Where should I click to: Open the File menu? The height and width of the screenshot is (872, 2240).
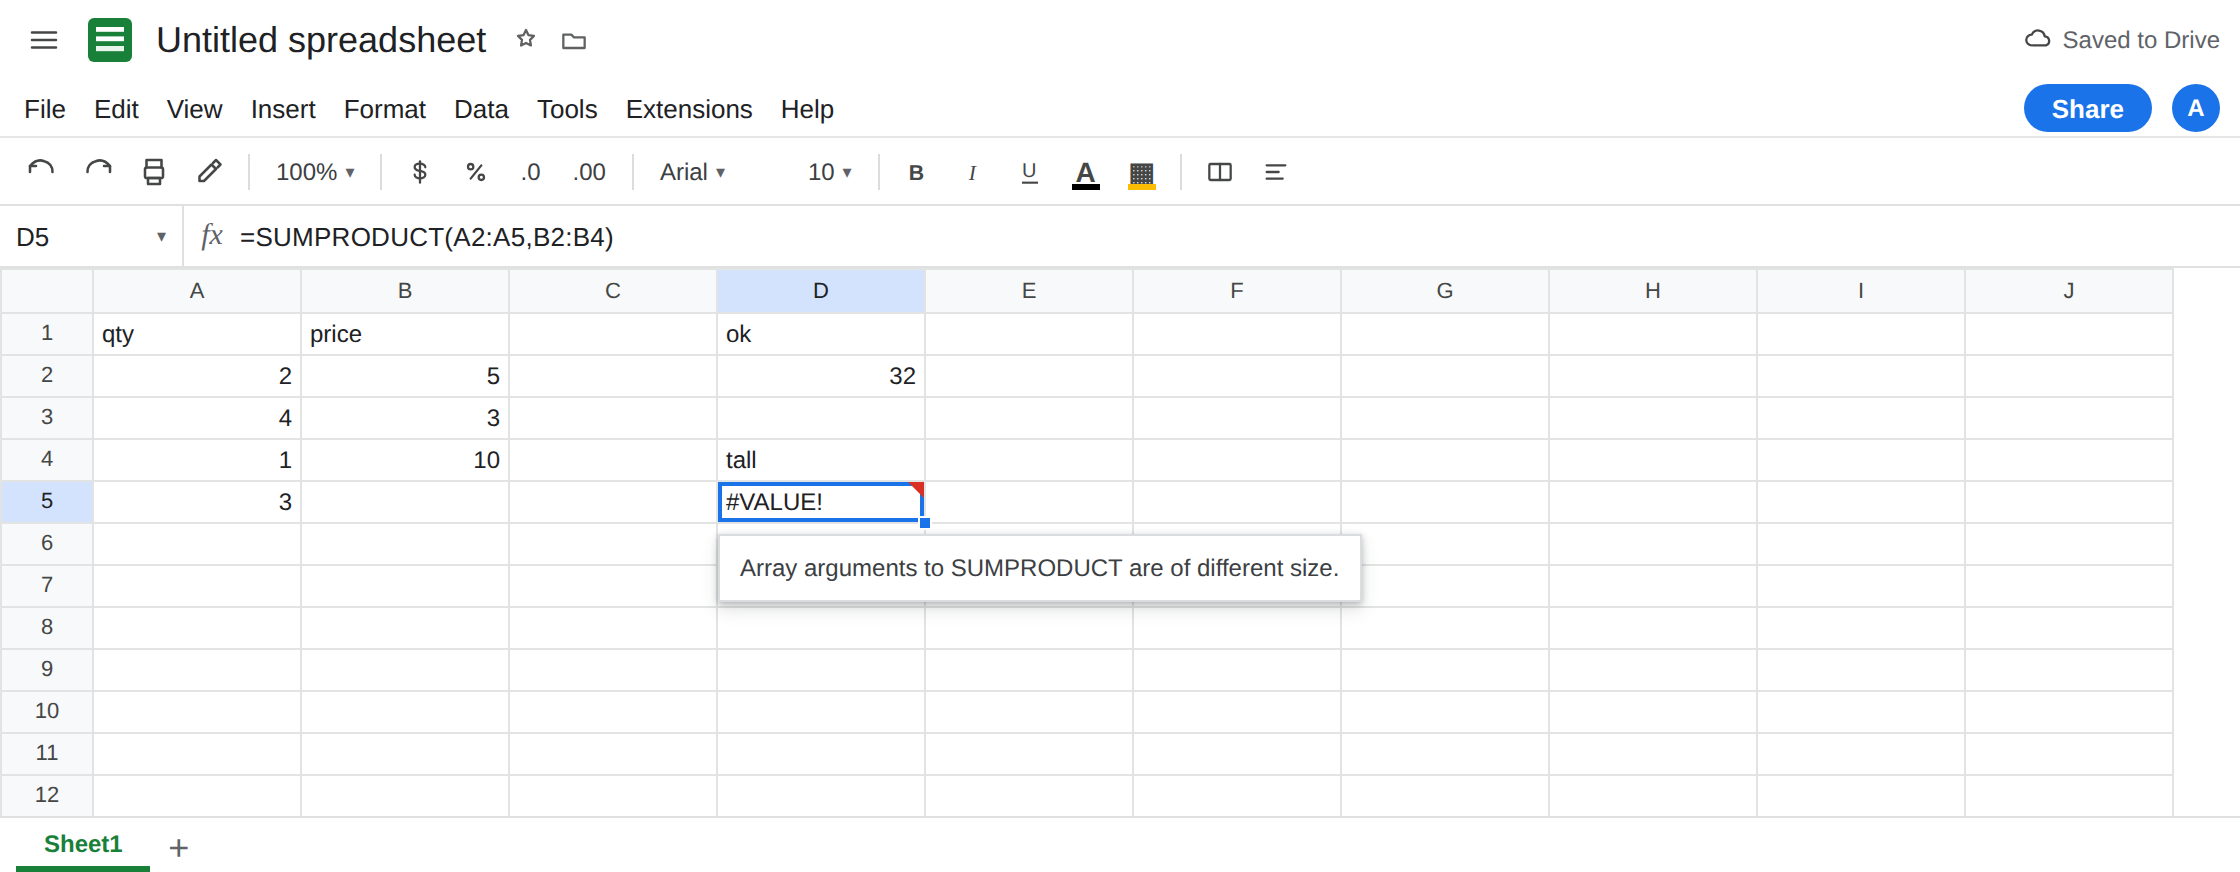(45, 109)
